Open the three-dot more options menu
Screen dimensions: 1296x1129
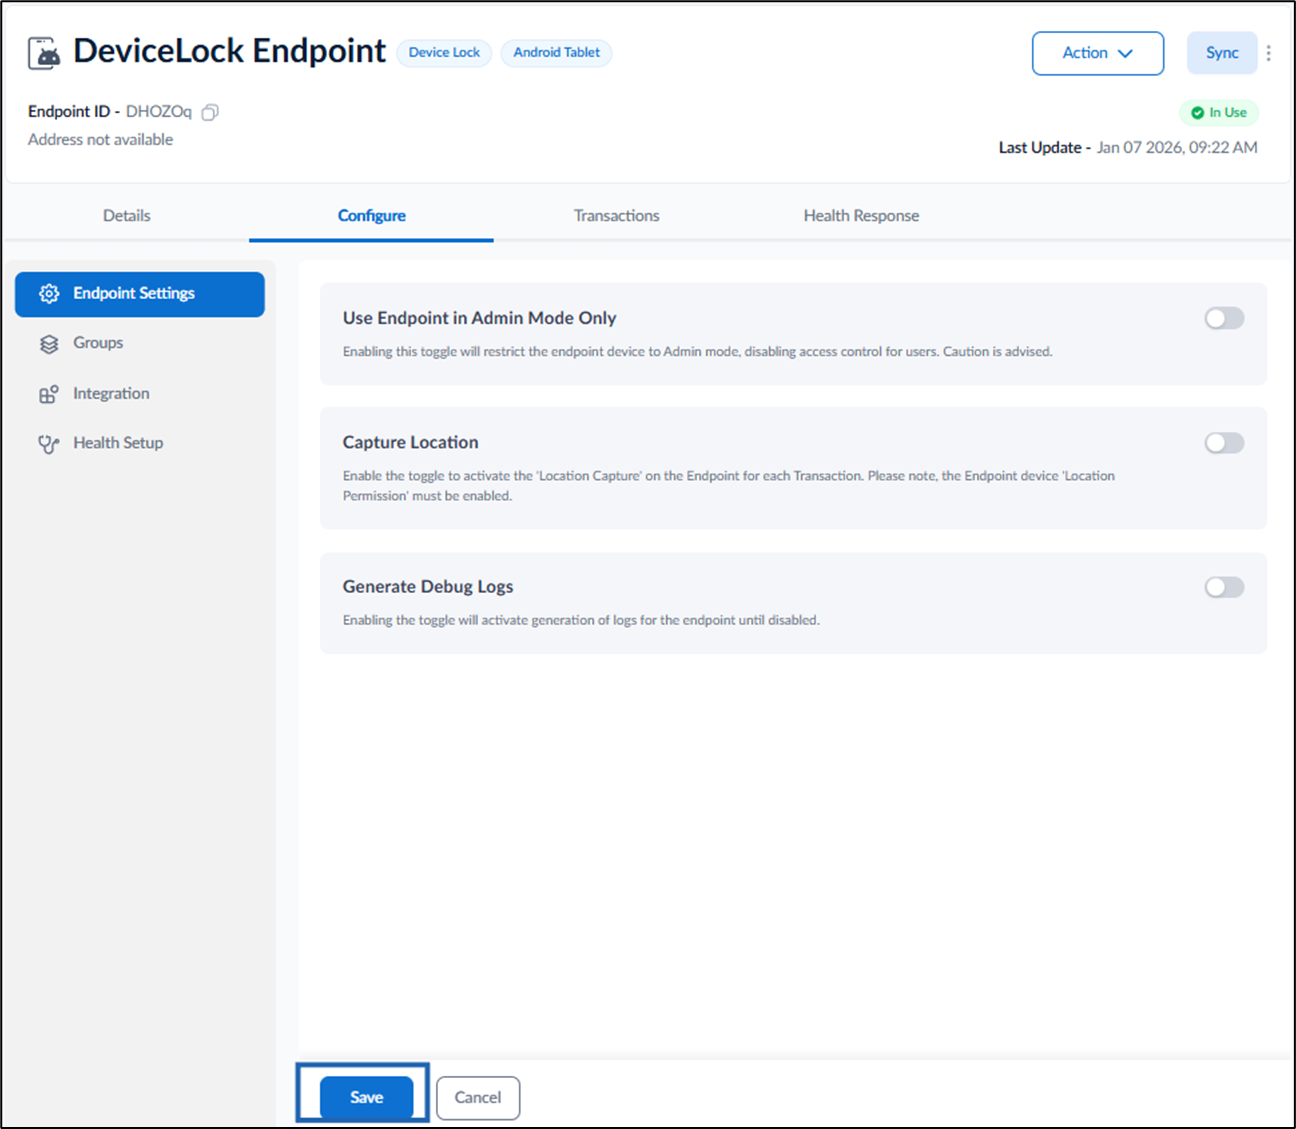(1269, 53)
